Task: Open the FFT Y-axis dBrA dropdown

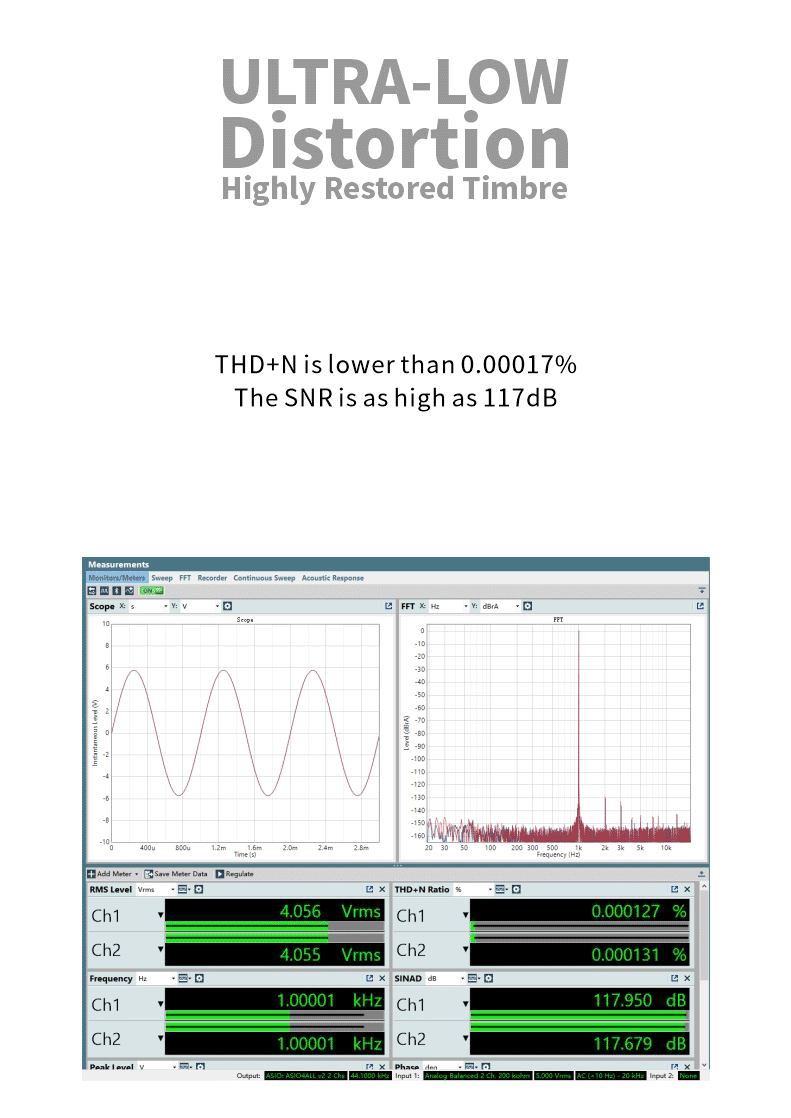Action: click(501, 606)
